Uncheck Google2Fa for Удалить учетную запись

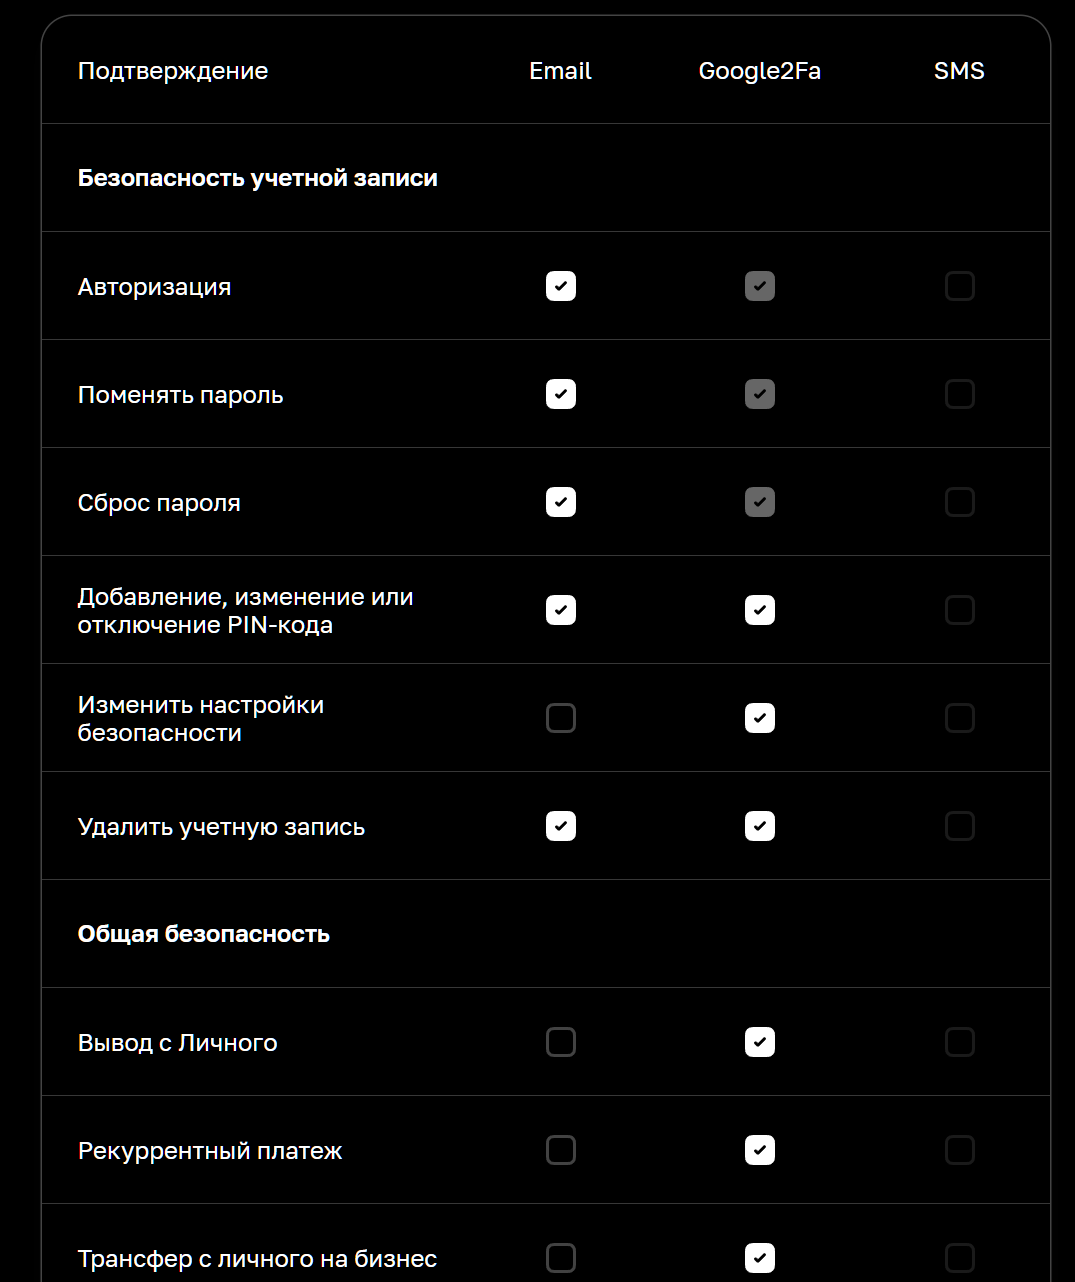760,827
